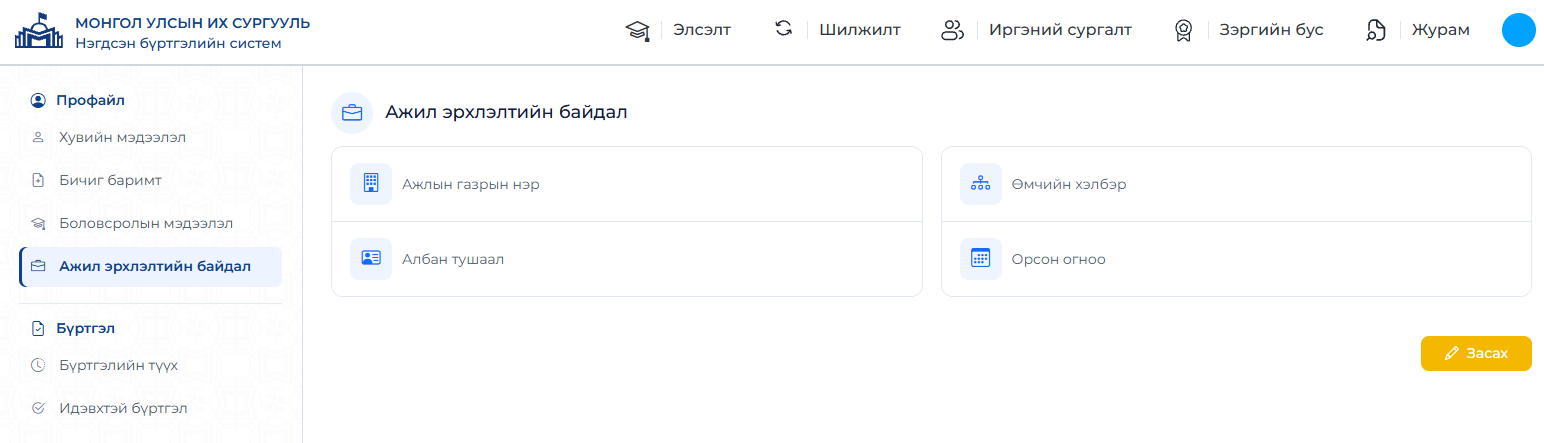Click the briefcase icon next to page title
Viewport: 1544px width, 443px height.
(352, 112)
